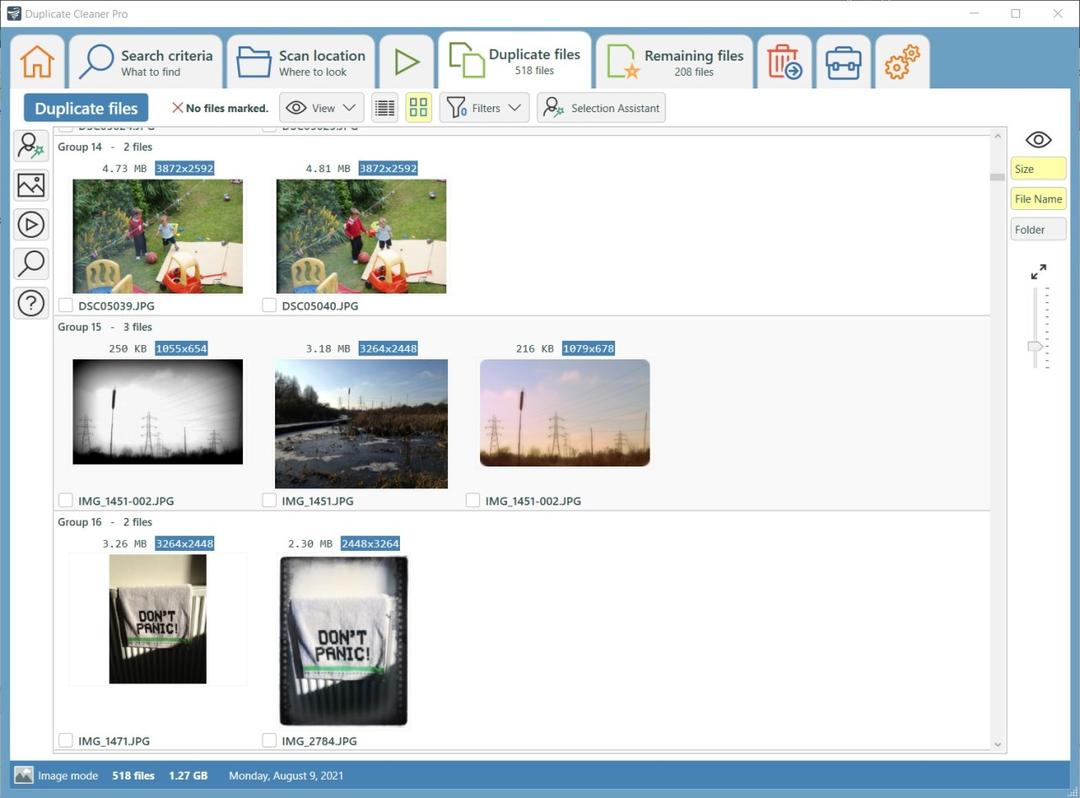Switch to thumbnail grid view icon
Viewport: 1080px width, 798px height.
(418, 108)
